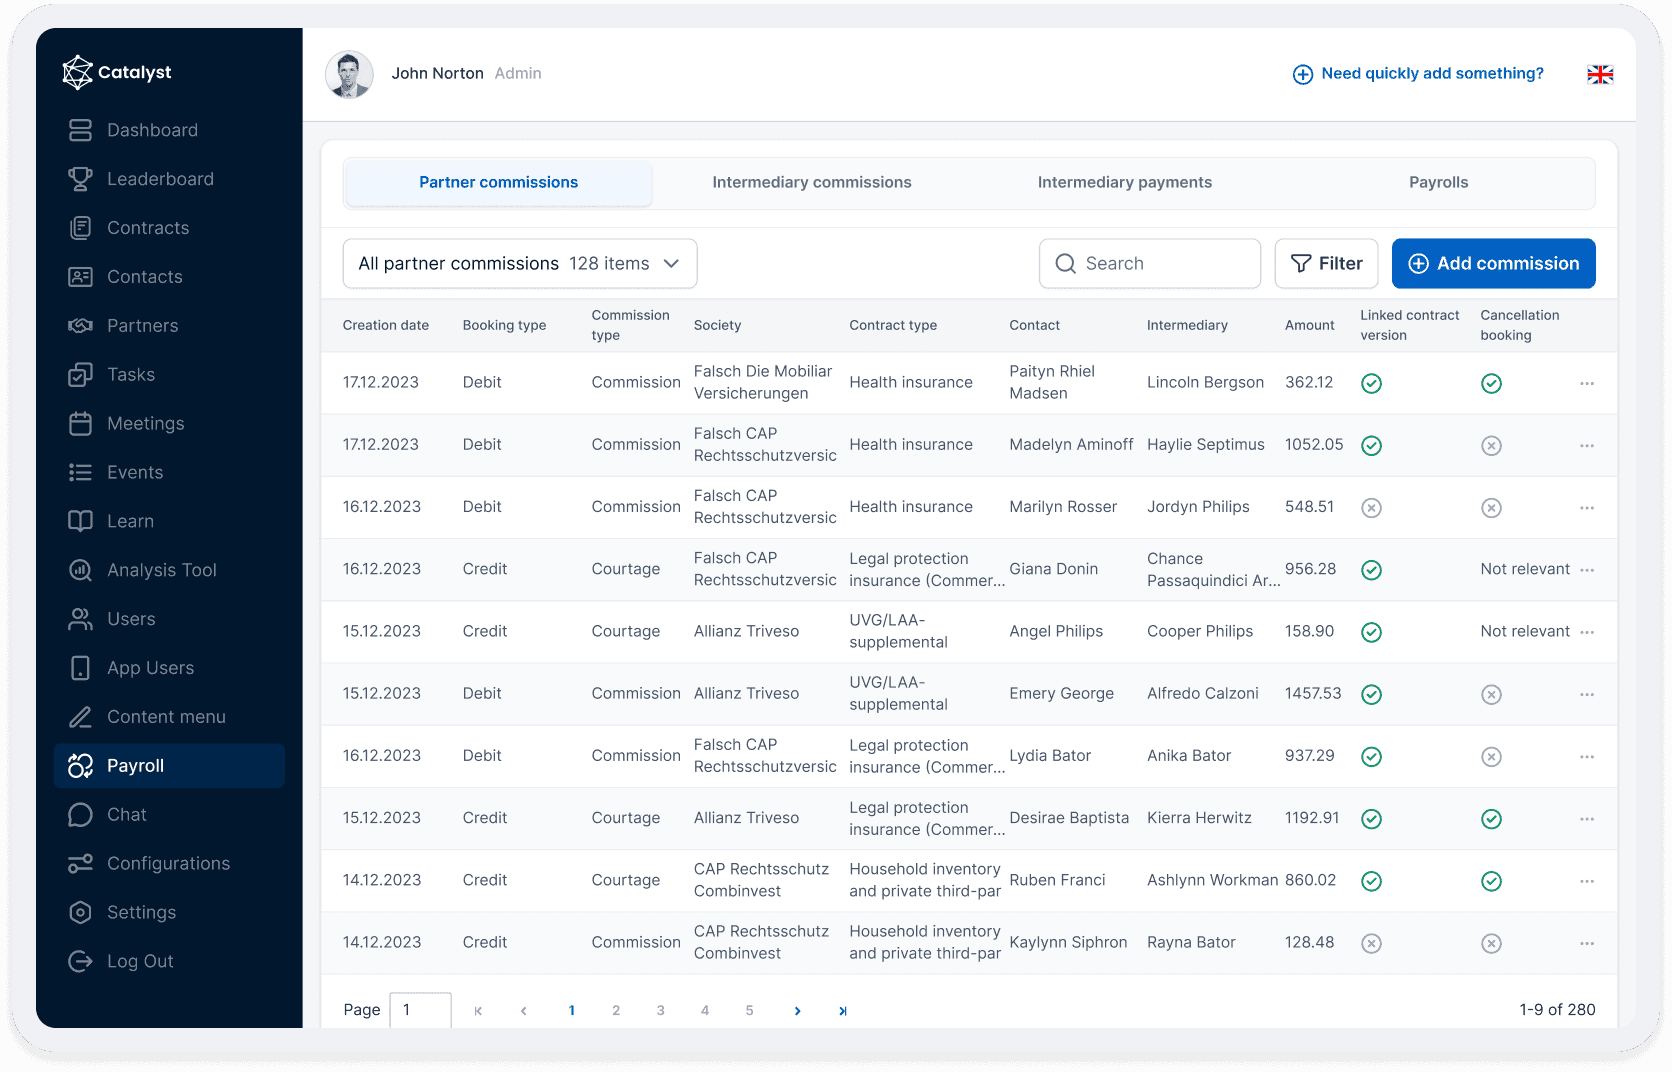The width and height of the screenshot is (1672, 1072).
Task: Switch to the Payrolls tab
Action: [1438, 183]
